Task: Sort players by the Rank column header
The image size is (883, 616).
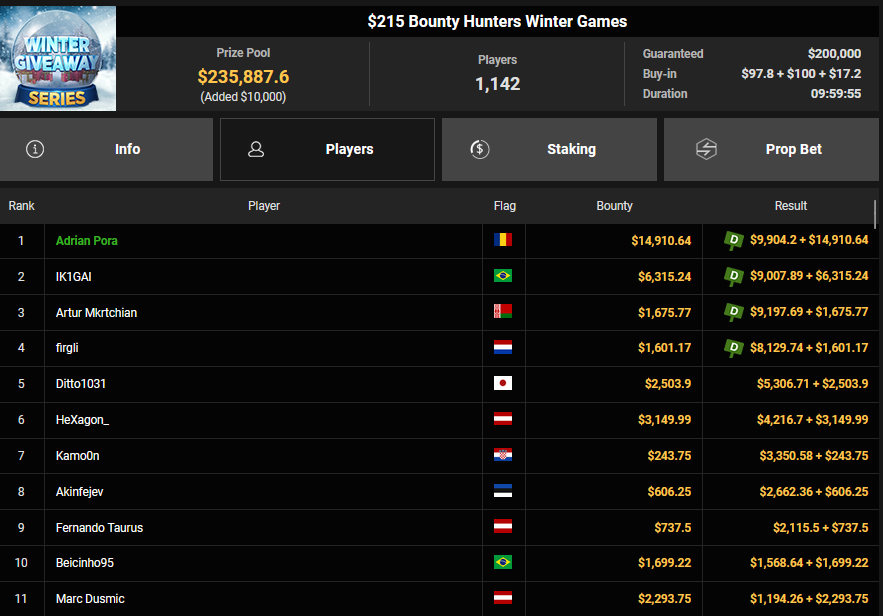Action: [x=21, y=206]
